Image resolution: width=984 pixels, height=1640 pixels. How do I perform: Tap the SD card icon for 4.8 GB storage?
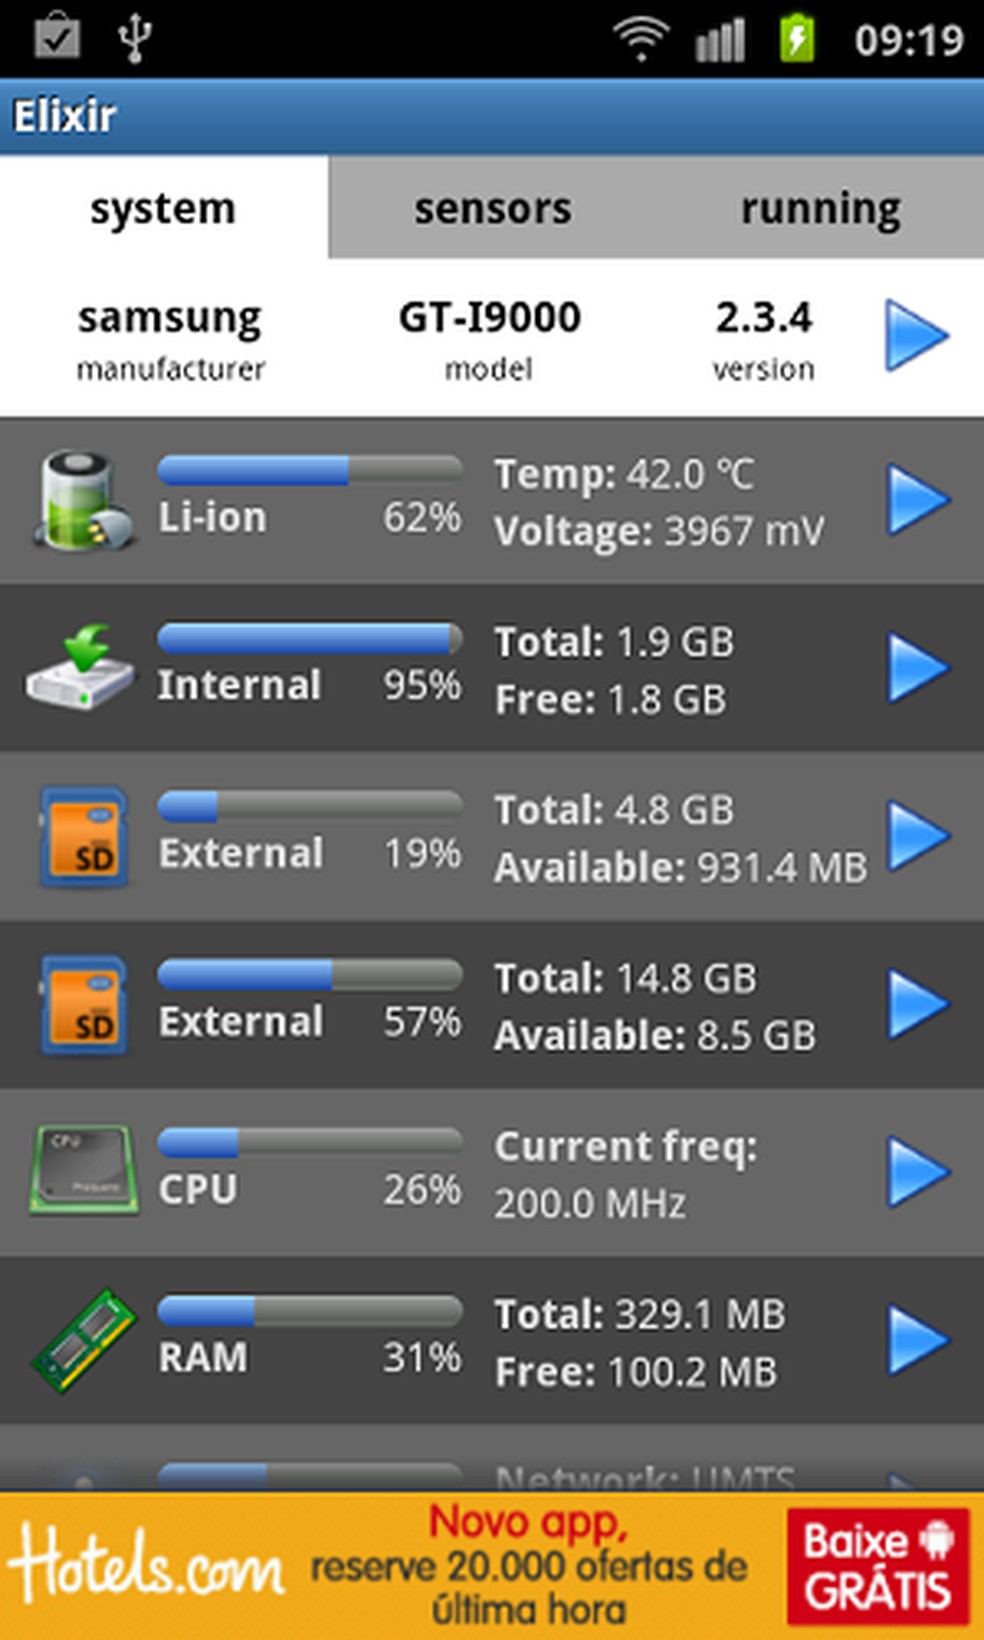coord(84,837)
